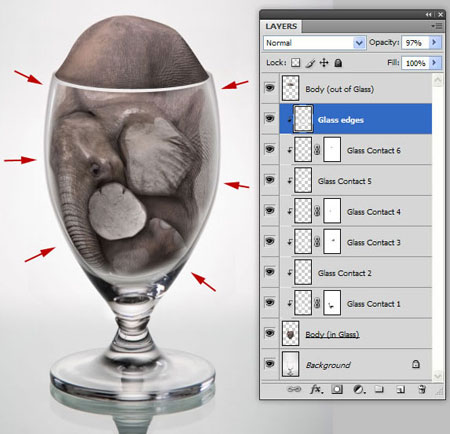The image size is (450, 434).
Task: Toggle visibility of Glass Contact 1
Action: pyautogui.click(x=270, y=302)
